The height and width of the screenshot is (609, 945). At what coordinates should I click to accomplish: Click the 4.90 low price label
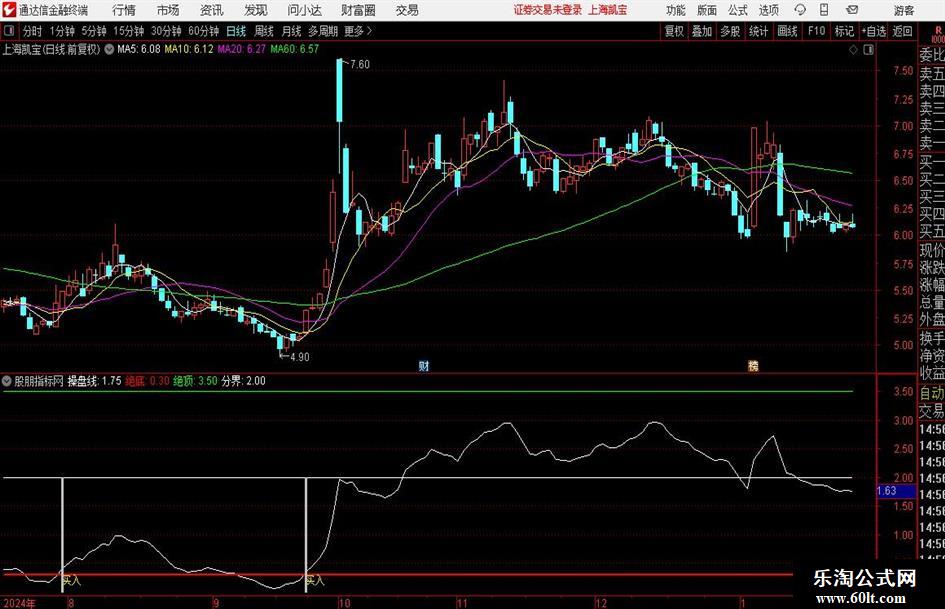click(300, 357)
